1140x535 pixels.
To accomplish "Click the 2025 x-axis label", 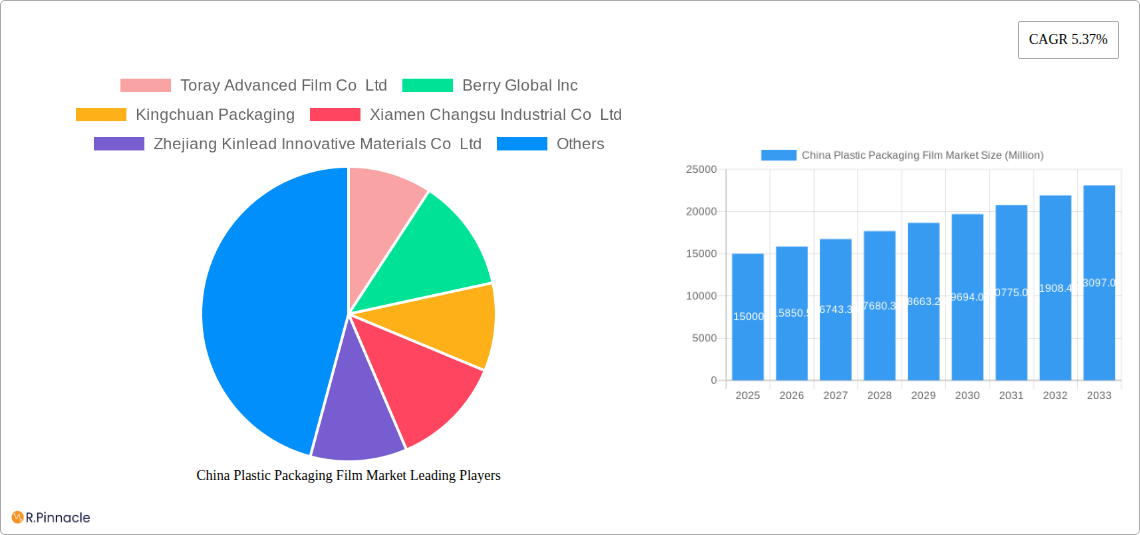I will click(747, 395).
